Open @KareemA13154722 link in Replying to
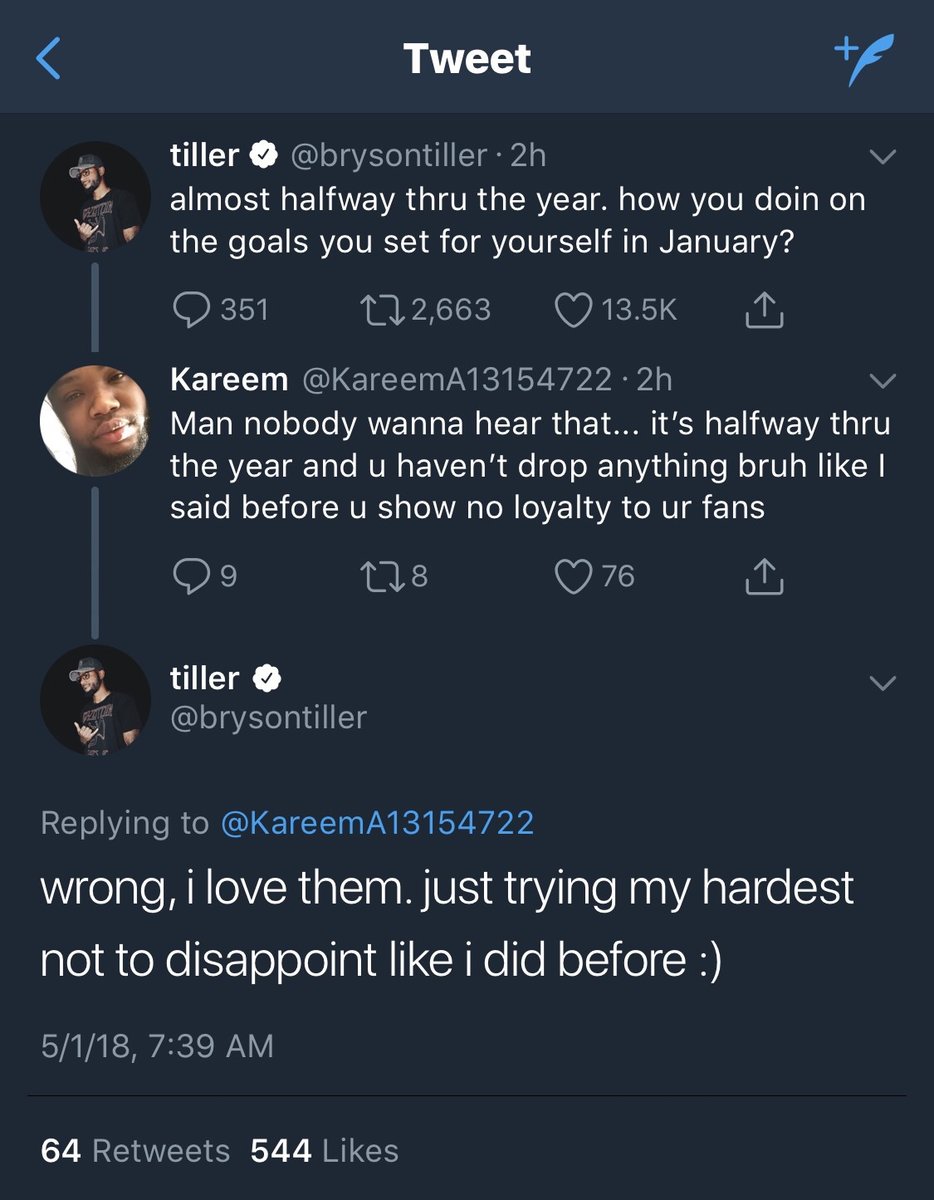This screenshot has height=1200, width=934. pyautogui.click(x=376, y=823)
